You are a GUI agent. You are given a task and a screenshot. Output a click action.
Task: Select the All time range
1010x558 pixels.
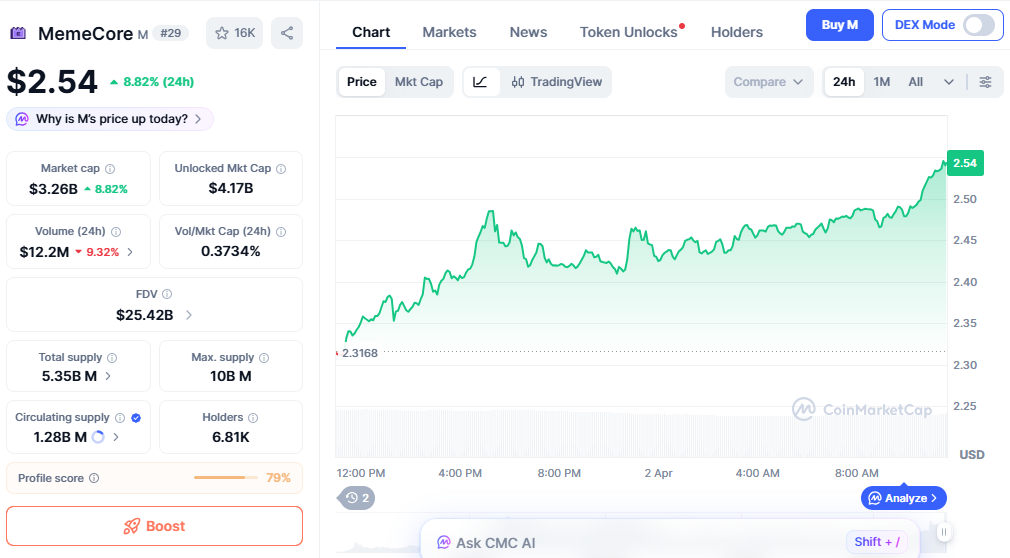[x=915, y=82]
